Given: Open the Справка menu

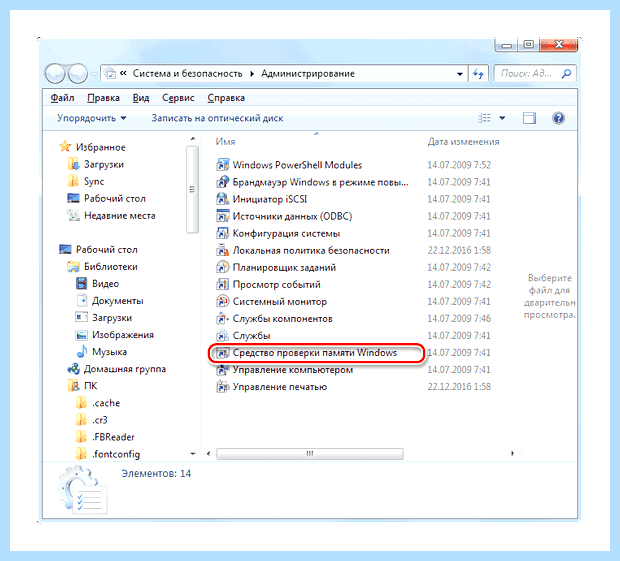Looking at the screenshot, I should pos(226,98).
